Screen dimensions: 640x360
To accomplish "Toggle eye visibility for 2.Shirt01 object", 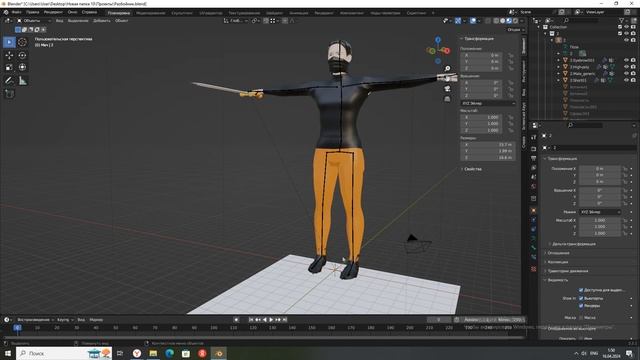I will click(627, 80).
